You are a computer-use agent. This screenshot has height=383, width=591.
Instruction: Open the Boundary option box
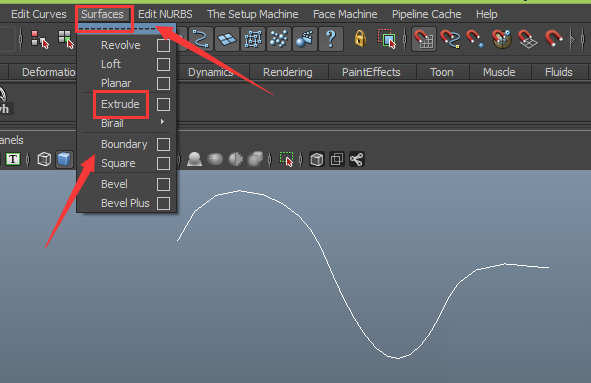(163, 144)
